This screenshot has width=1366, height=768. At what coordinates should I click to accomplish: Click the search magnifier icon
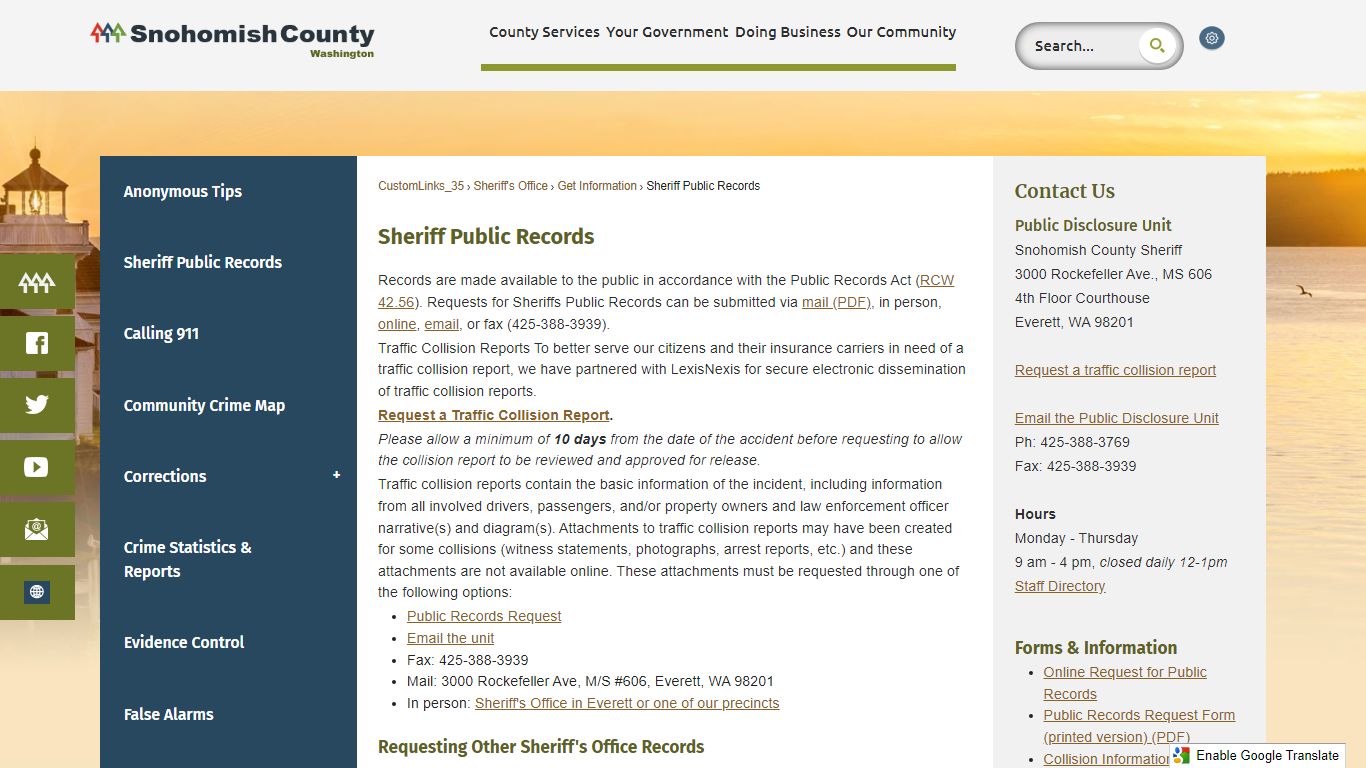click(1157, 45)
